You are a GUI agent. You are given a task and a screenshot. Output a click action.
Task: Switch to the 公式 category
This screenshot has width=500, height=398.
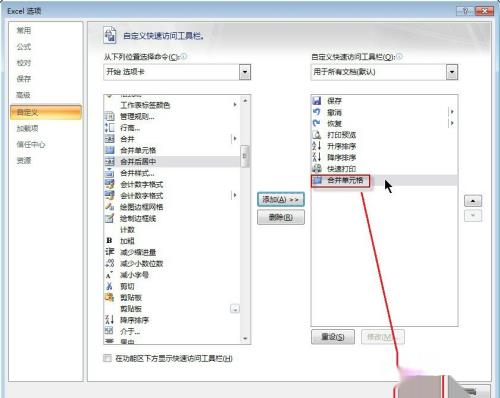(24, 47)
